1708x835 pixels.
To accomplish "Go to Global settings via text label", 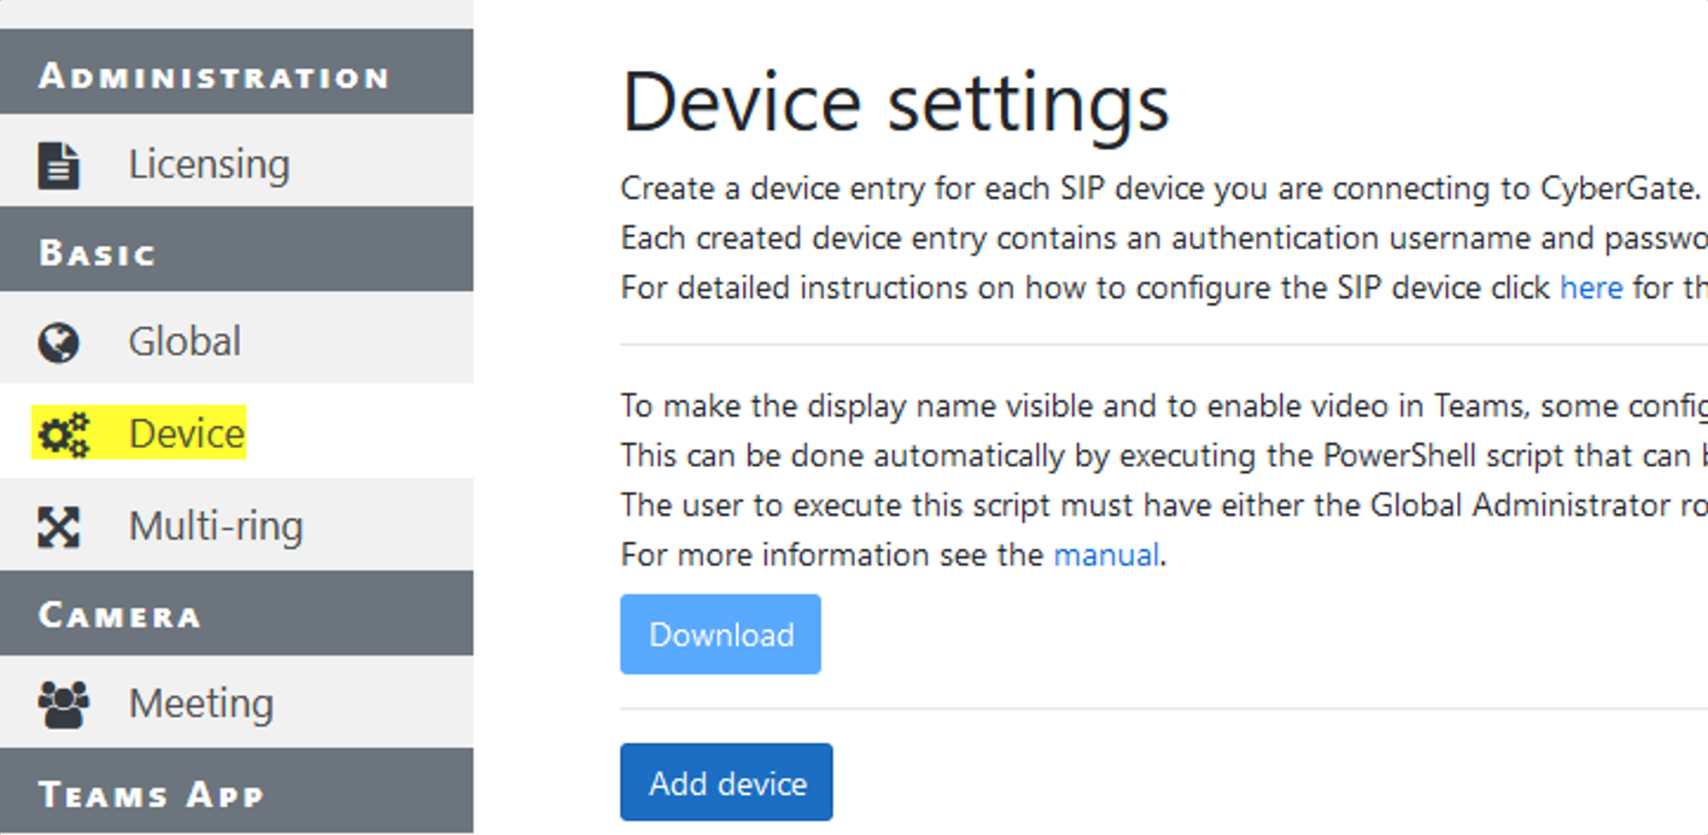I will (x=184, y=342).
